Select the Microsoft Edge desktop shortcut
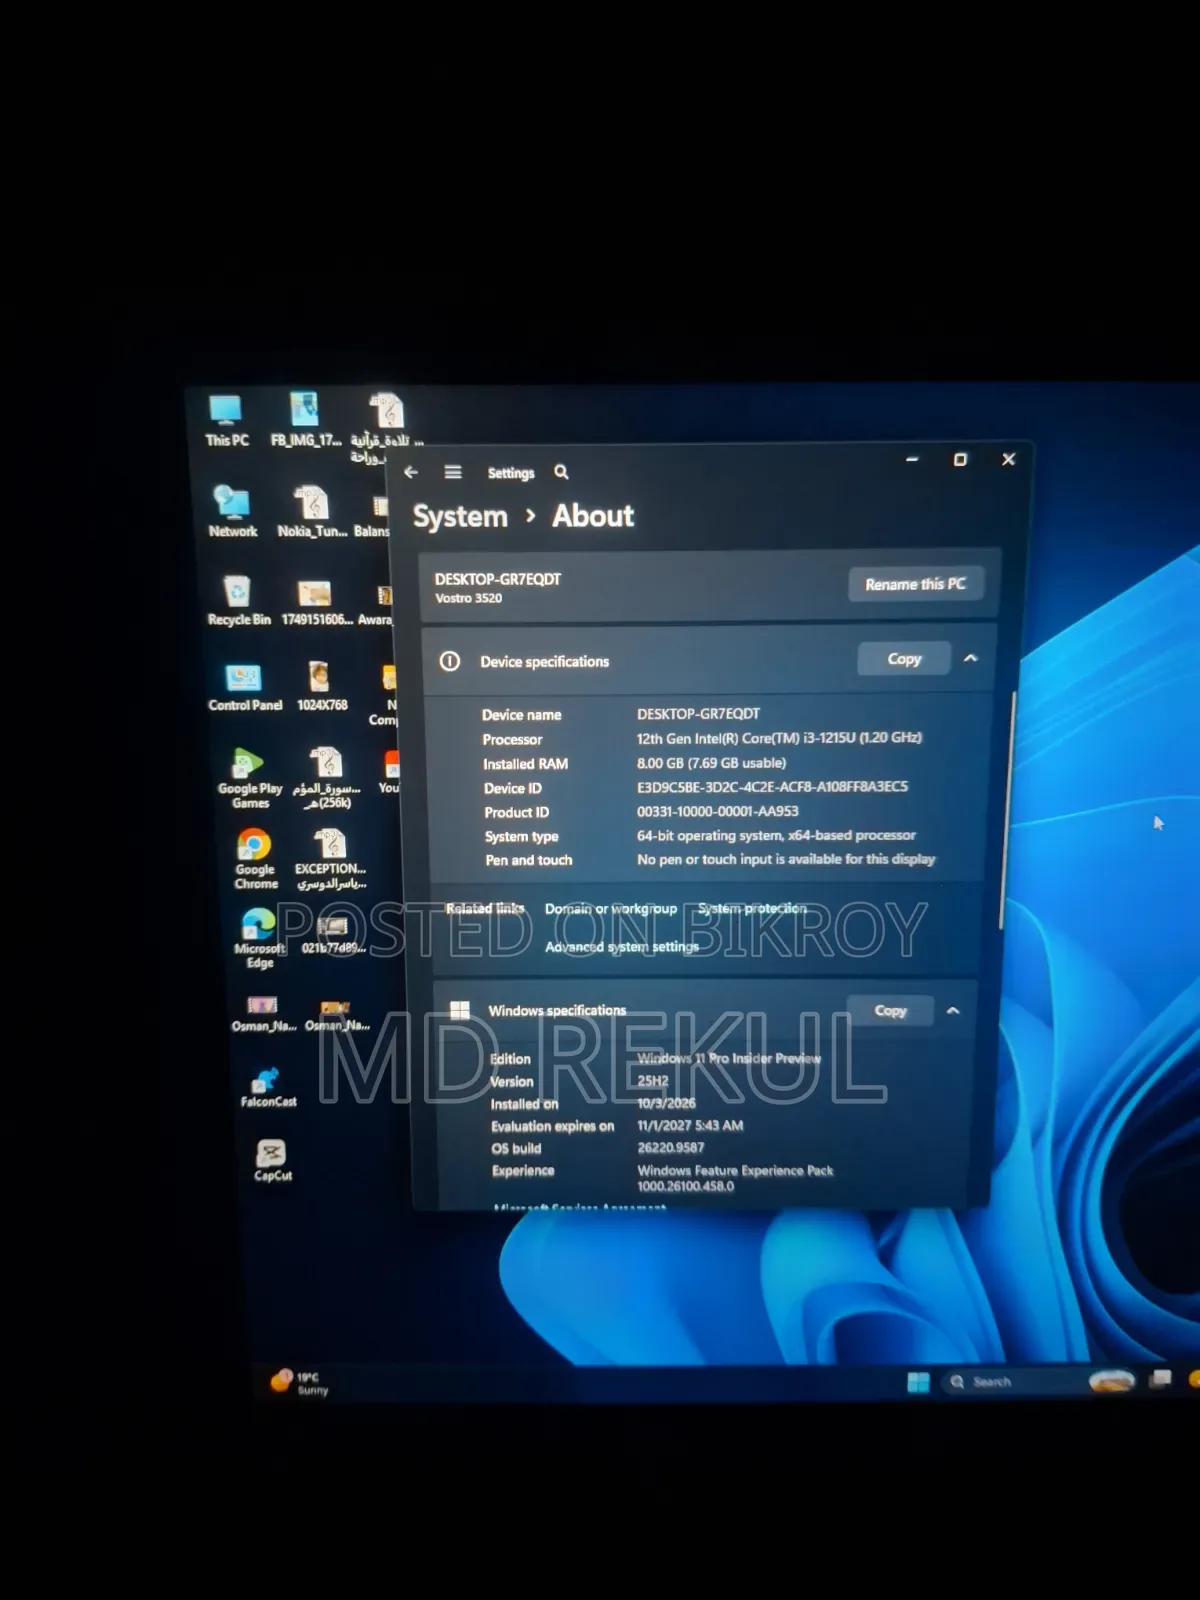The image size is (1200, 1600). (259, 938)
